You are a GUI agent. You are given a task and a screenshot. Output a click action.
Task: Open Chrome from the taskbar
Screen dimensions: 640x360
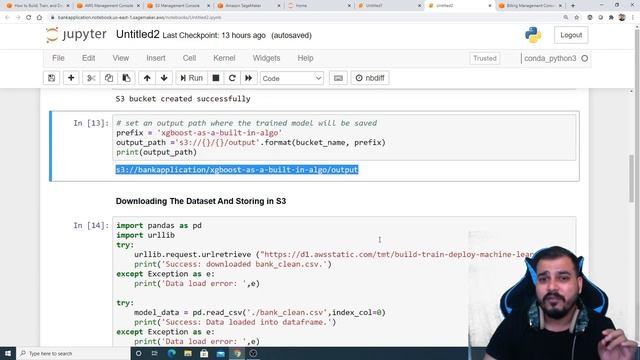(x=237, y=353)
